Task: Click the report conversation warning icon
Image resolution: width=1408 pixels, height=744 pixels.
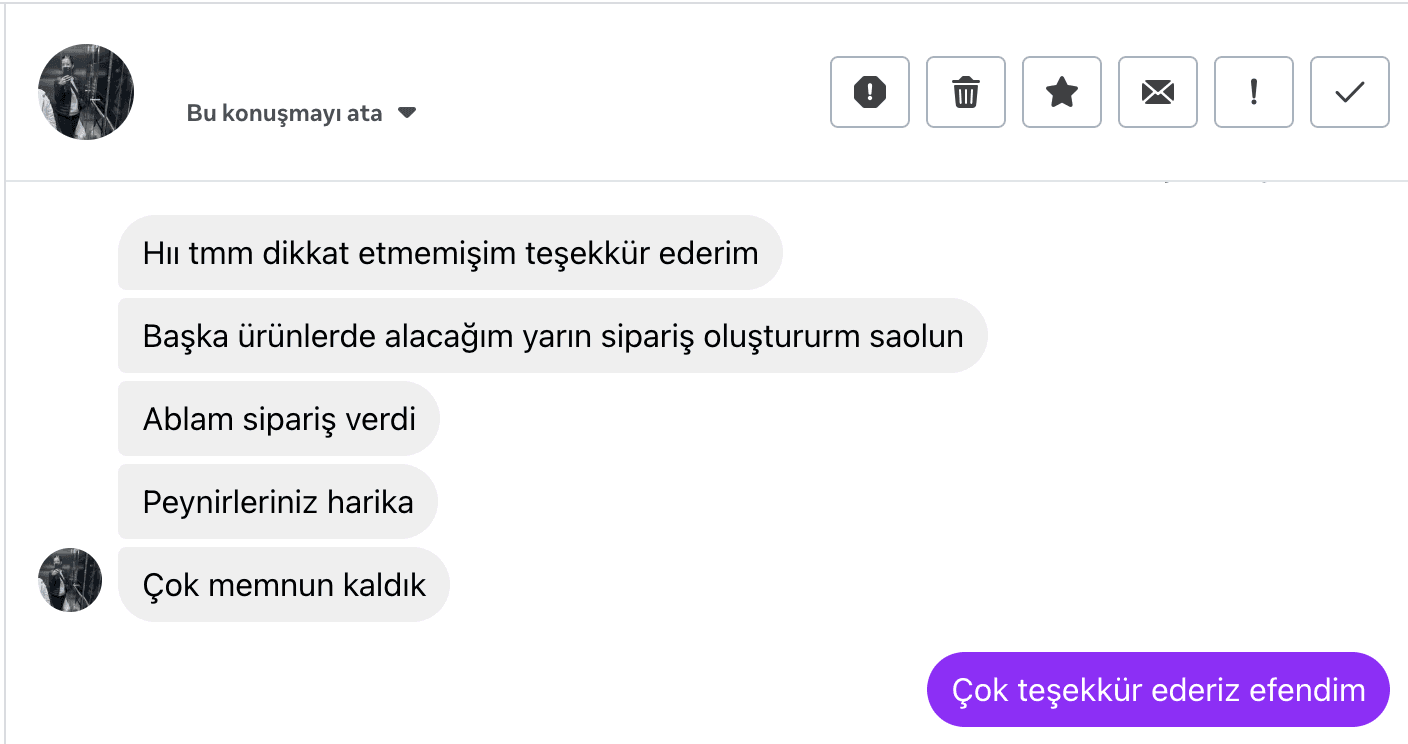Action: (x=869, y=92)
